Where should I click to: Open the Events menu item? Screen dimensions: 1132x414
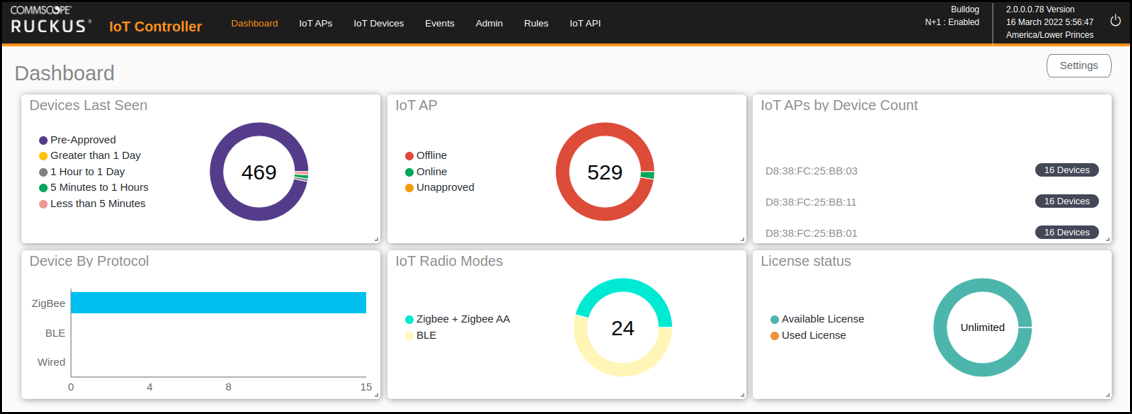tap(440, 23)
